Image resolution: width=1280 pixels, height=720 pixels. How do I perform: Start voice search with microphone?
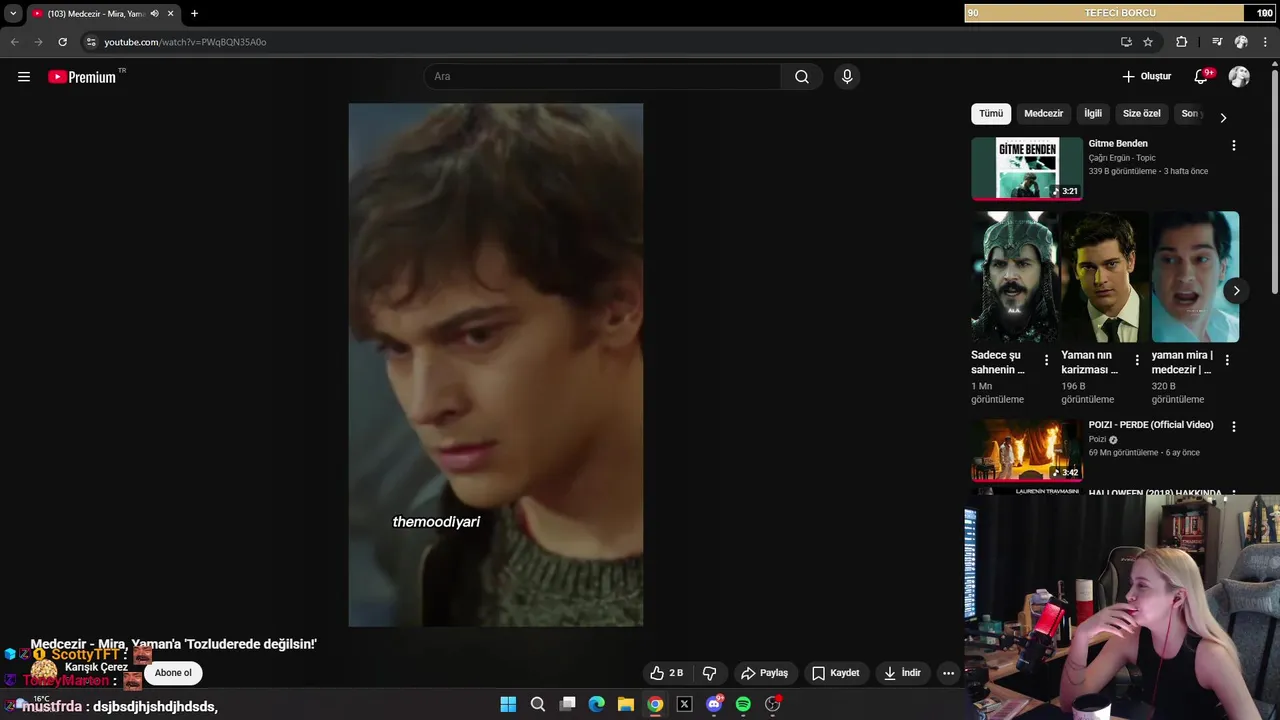coord(847,77)
